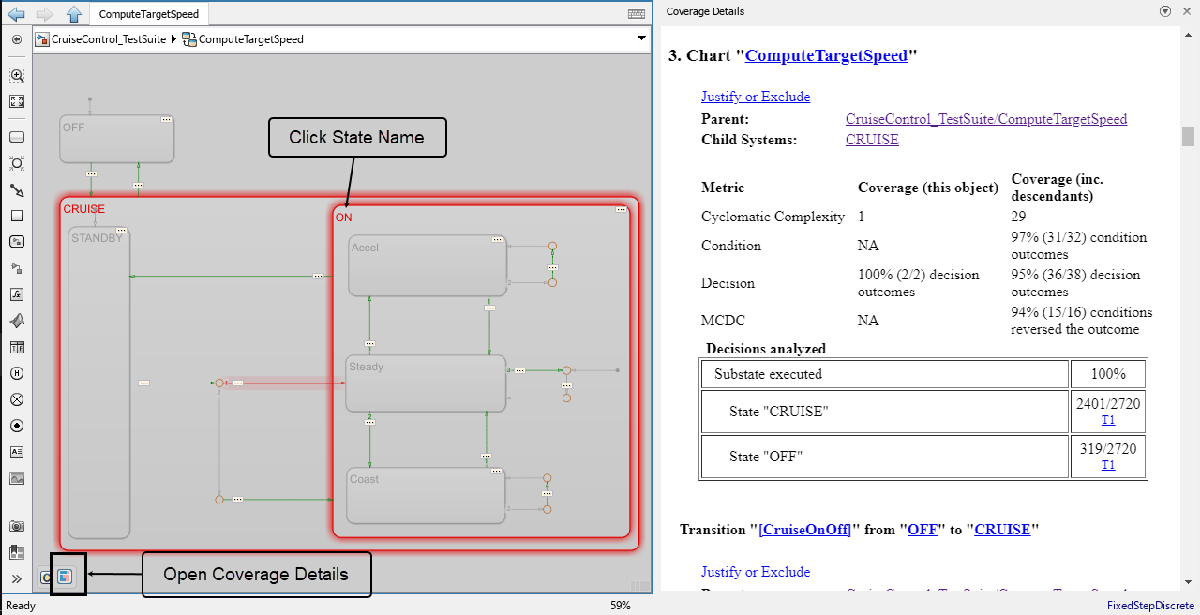Screen dimensions: 1200x615
Task: Select the dotted-circle palette tool
Action: coord(17,425)
